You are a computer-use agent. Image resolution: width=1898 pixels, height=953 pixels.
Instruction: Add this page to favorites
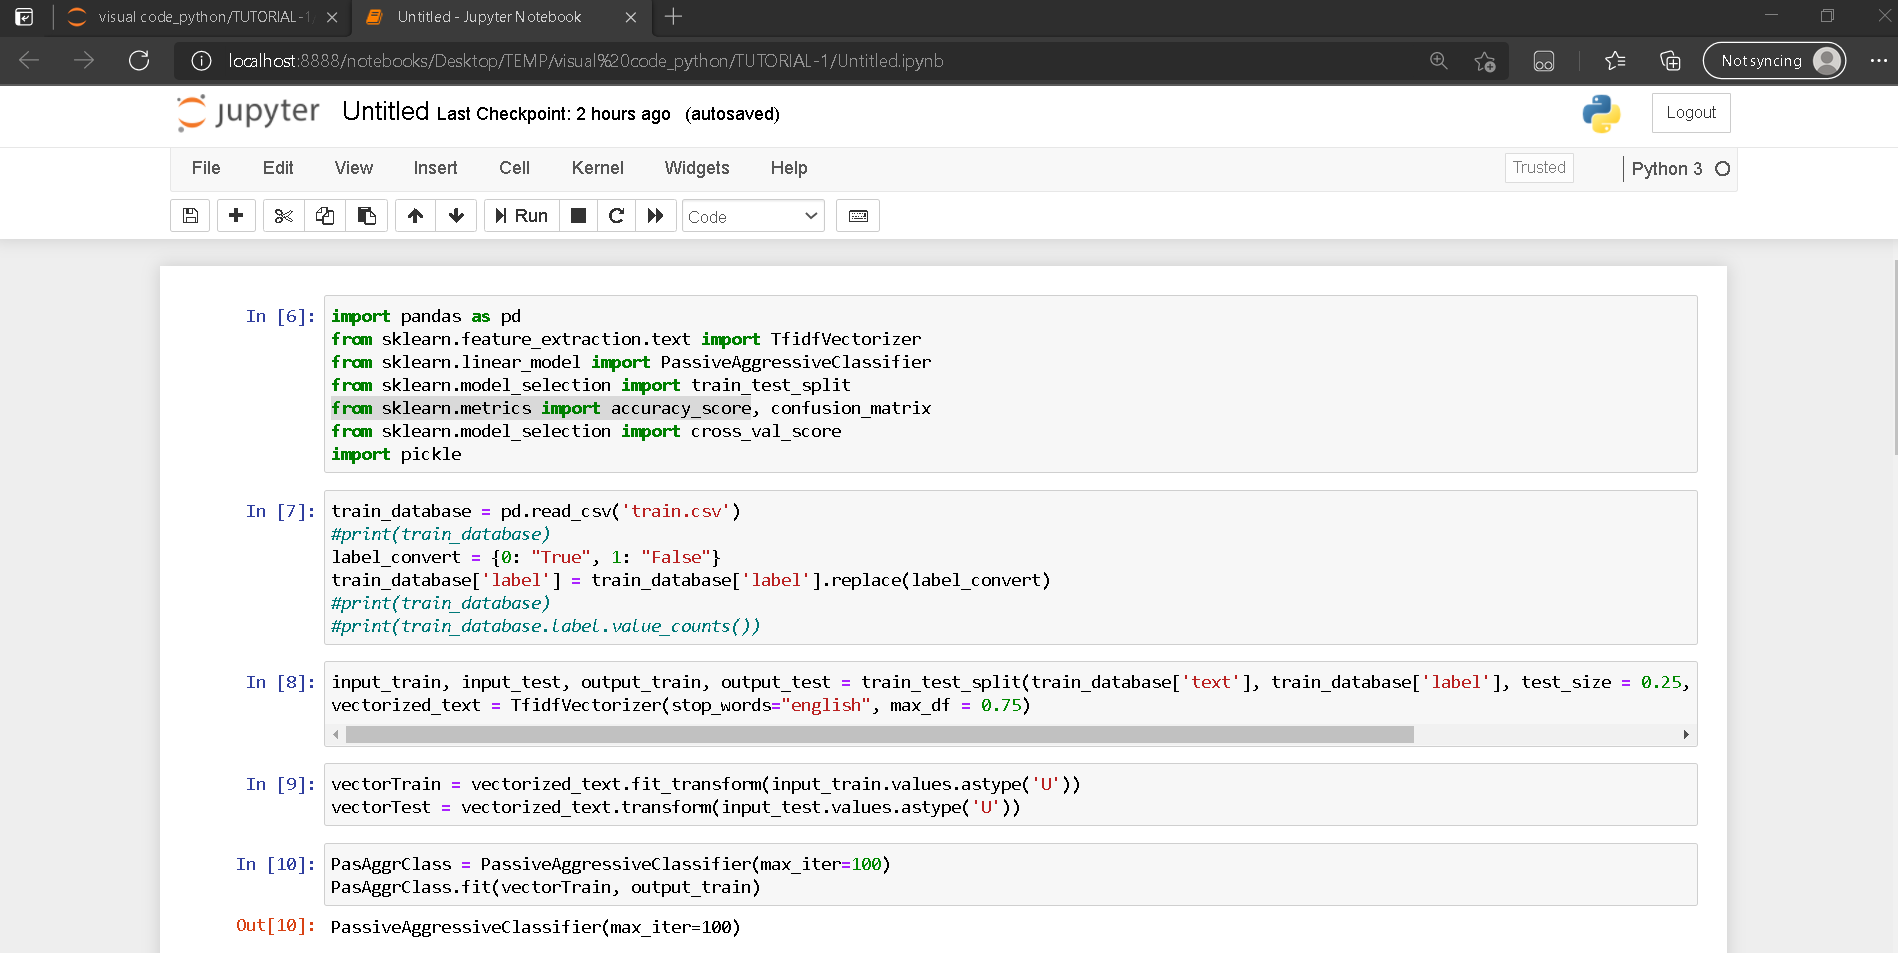tap(1485, 61)
